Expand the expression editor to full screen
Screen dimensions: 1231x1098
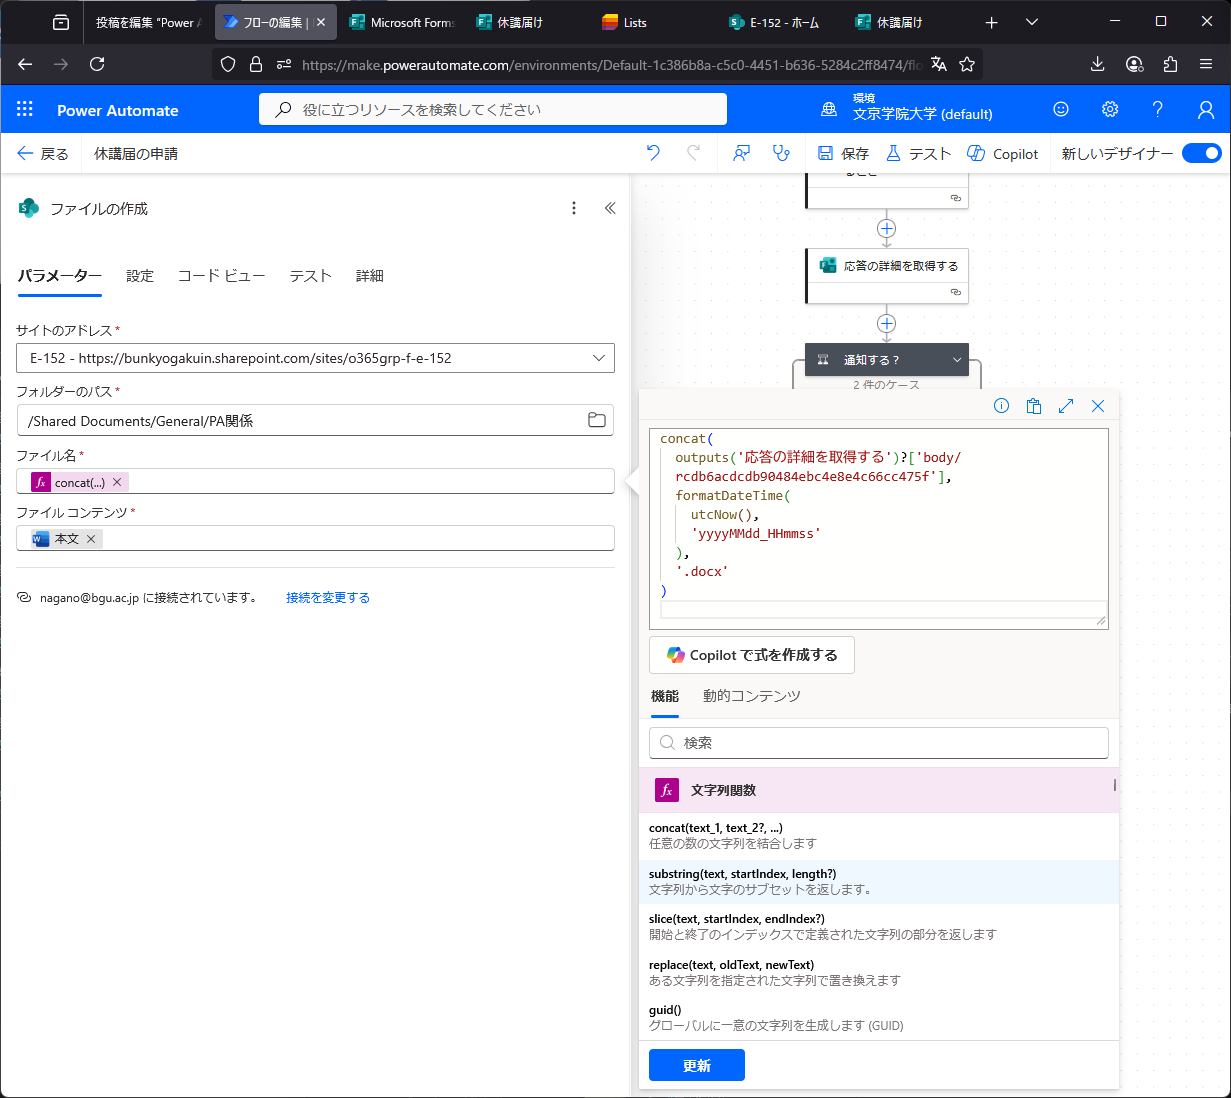coord(1066,406)
